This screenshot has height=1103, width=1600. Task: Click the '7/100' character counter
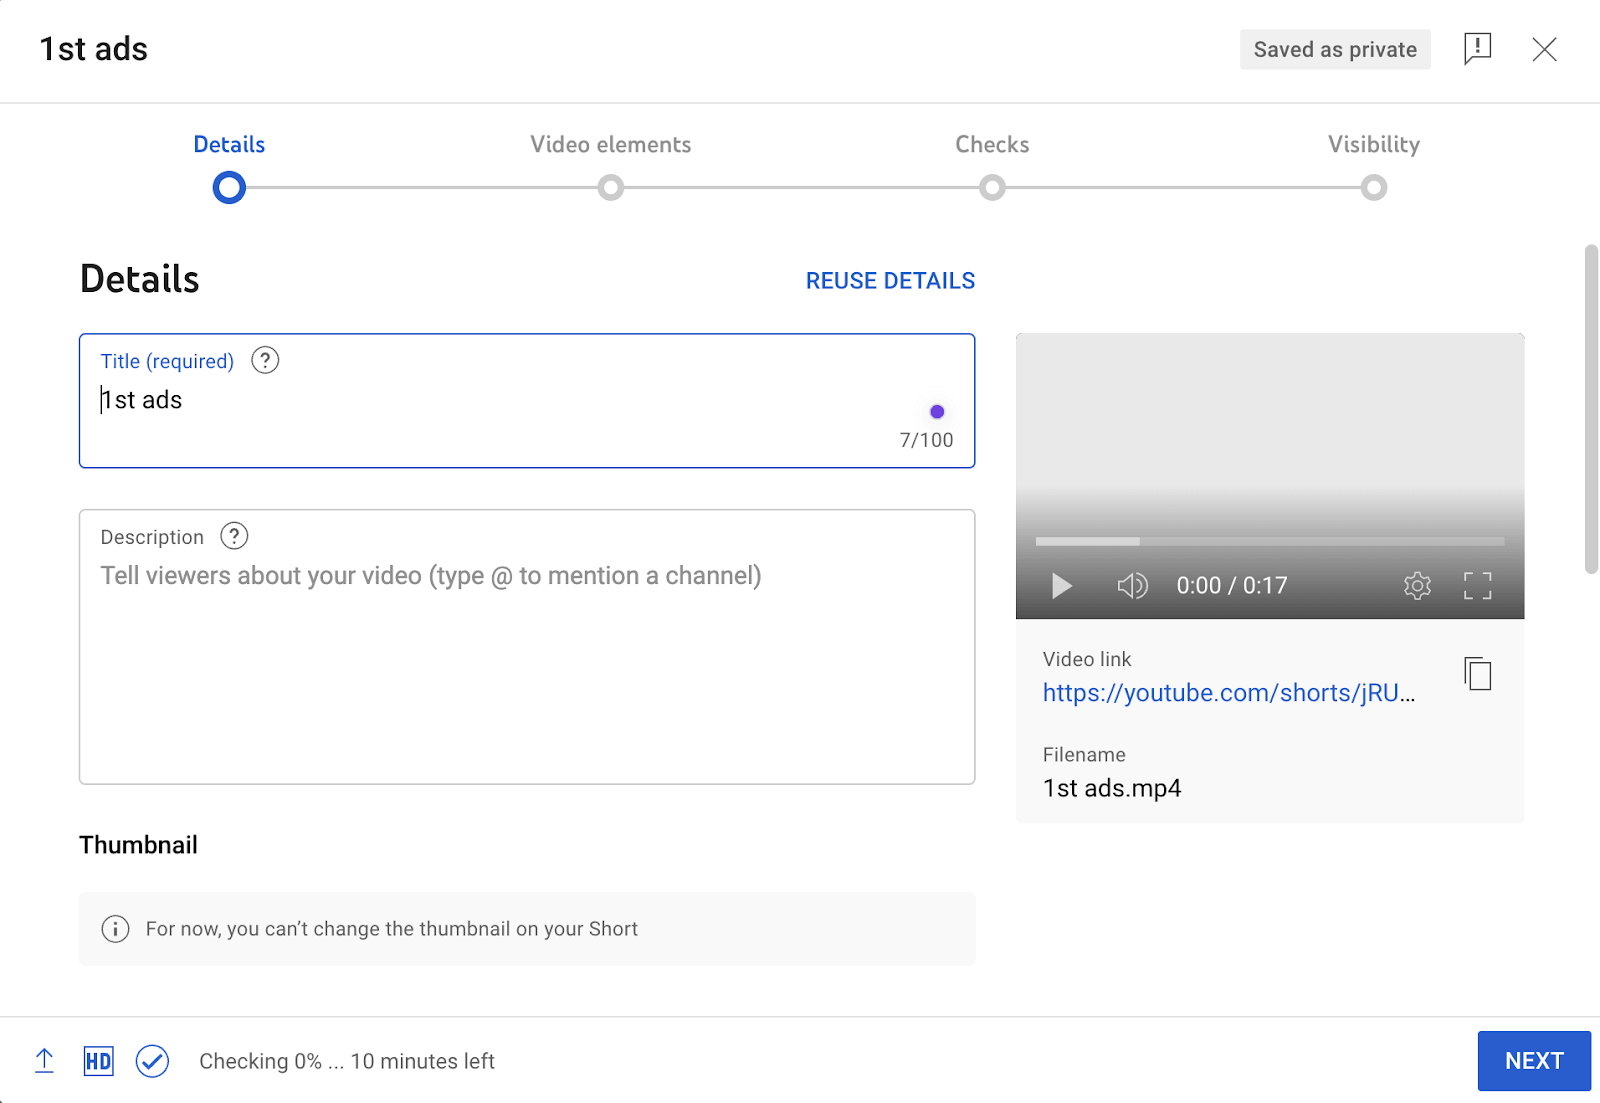[926, 440]
